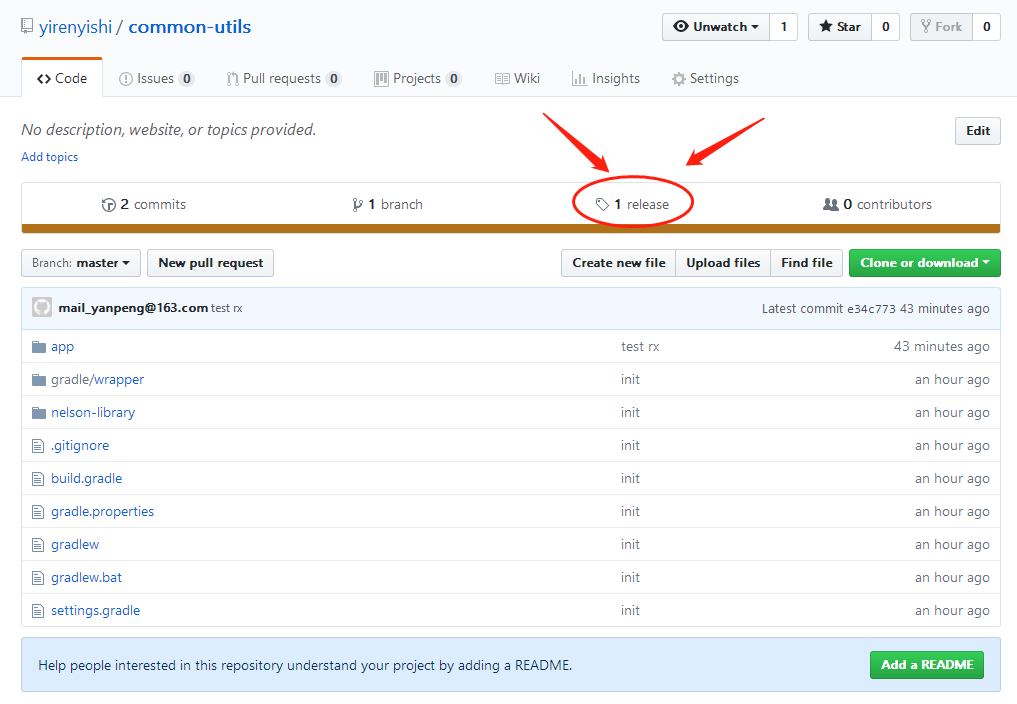Expand the Clone or download dropdown

925,263
